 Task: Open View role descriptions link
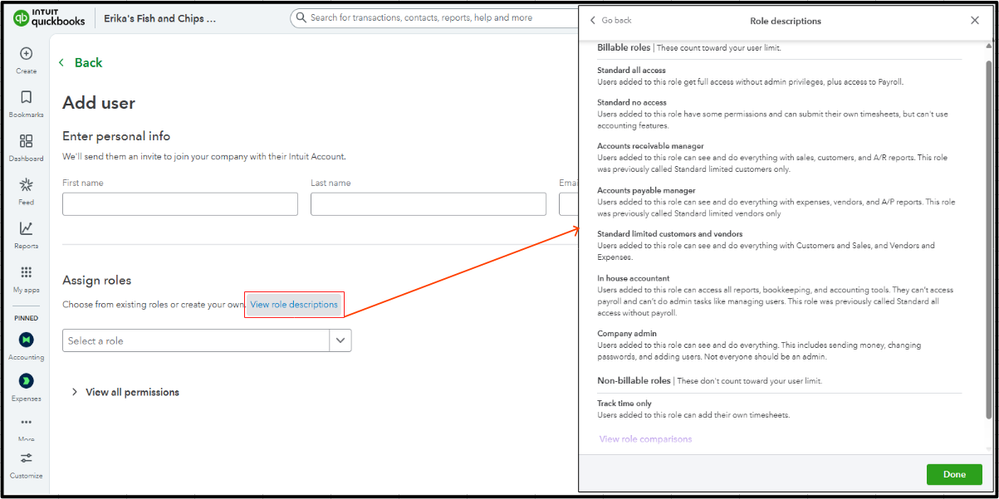(294, 305)
